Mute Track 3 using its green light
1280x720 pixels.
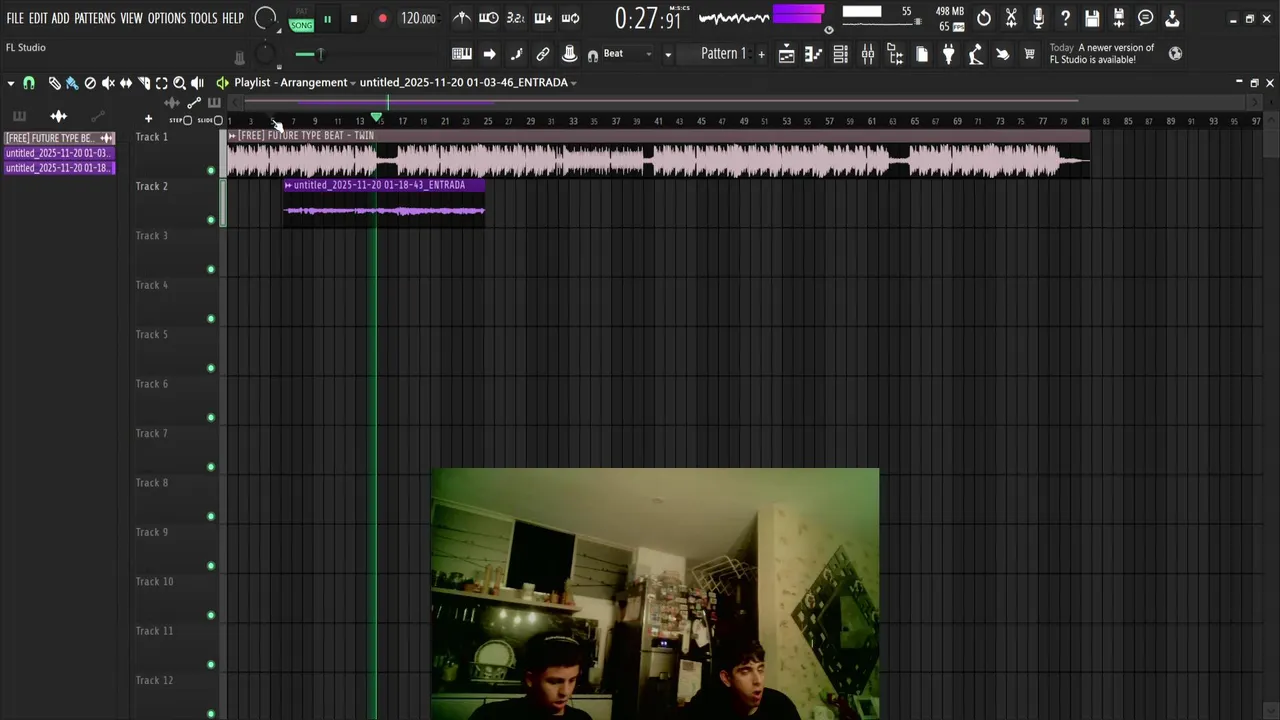(210, 269)
